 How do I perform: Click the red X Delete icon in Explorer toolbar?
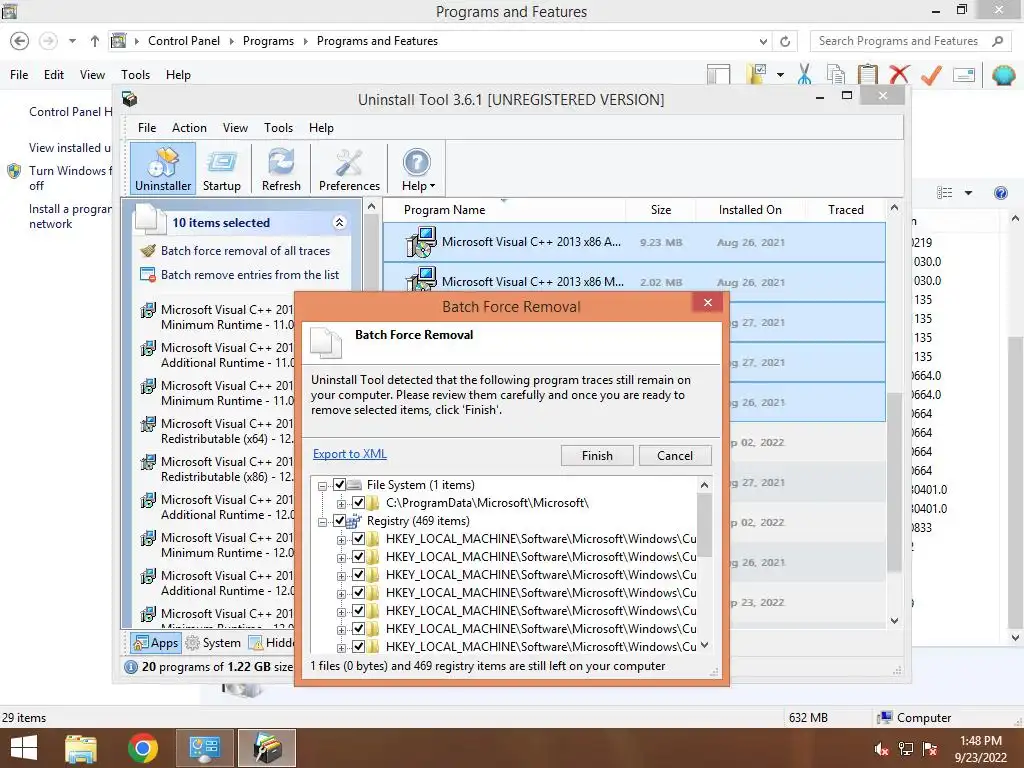point(899,74)
